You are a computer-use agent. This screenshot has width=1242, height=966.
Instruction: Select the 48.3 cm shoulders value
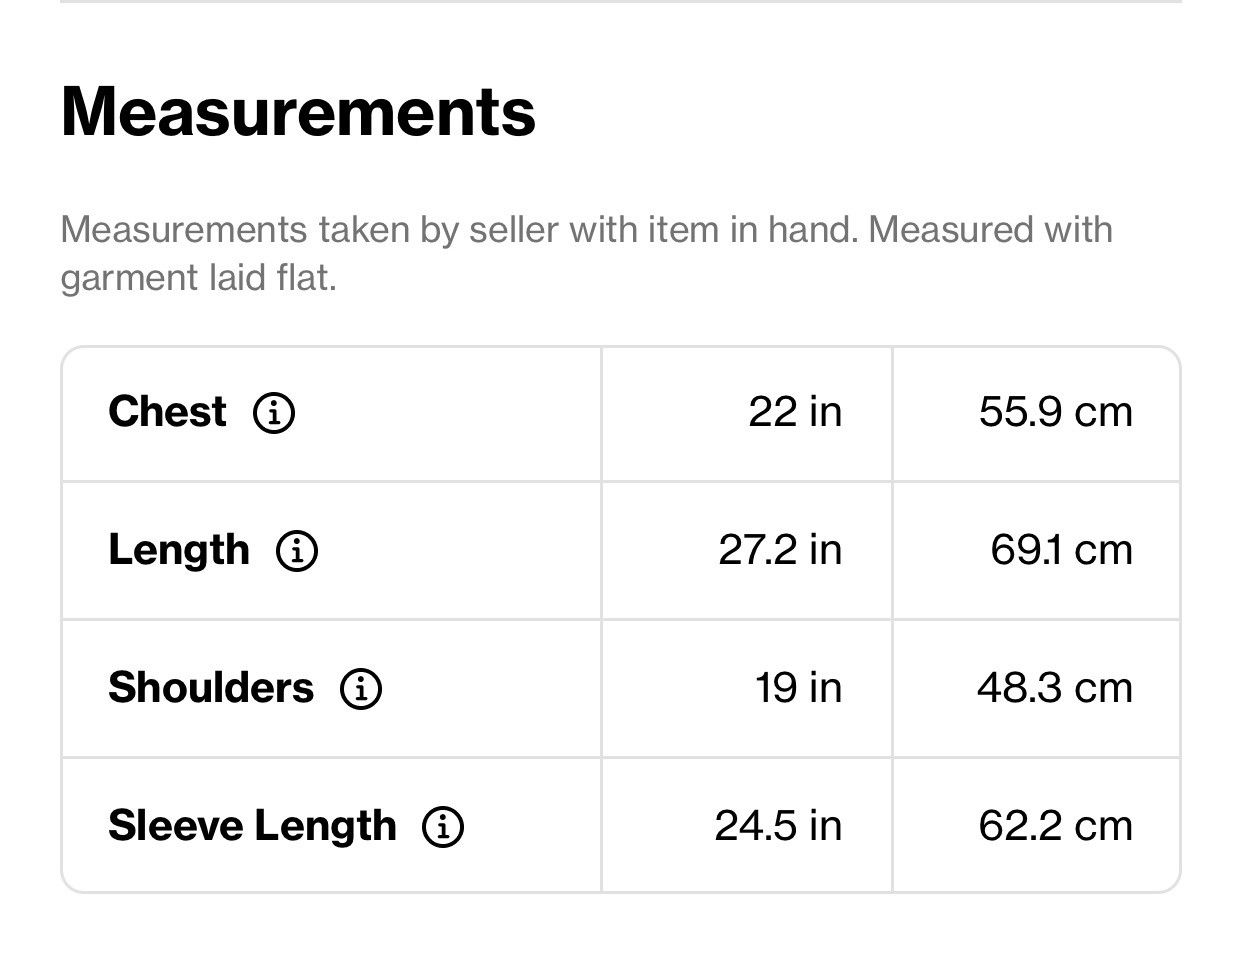(x=1055, y=687)
